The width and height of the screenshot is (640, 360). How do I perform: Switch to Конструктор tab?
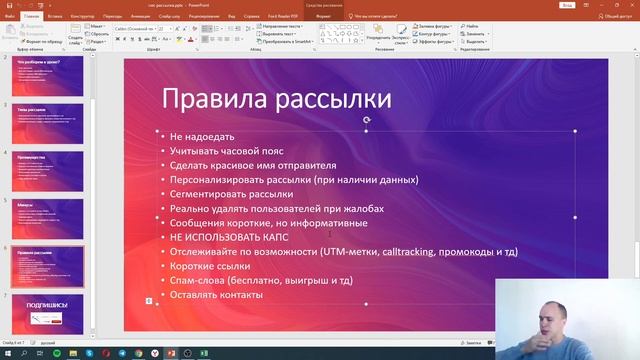point(82,16)
